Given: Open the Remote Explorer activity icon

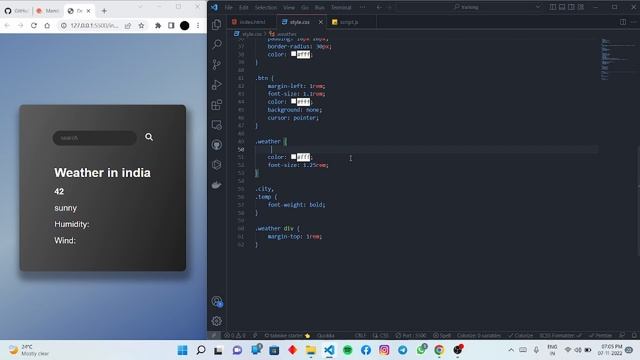Looking at the screenshot, I should pos(217,125).
